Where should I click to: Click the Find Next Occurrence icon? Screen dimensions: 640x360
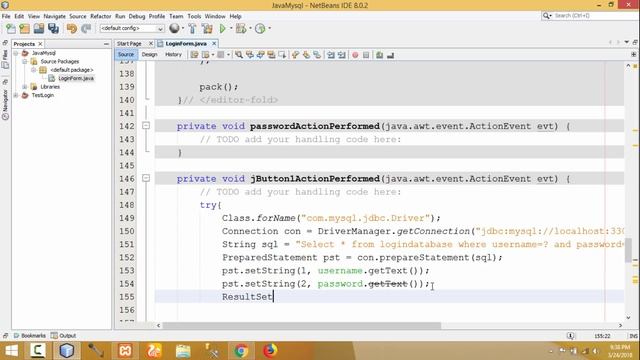pyautogui.click(x=260, y=55)
